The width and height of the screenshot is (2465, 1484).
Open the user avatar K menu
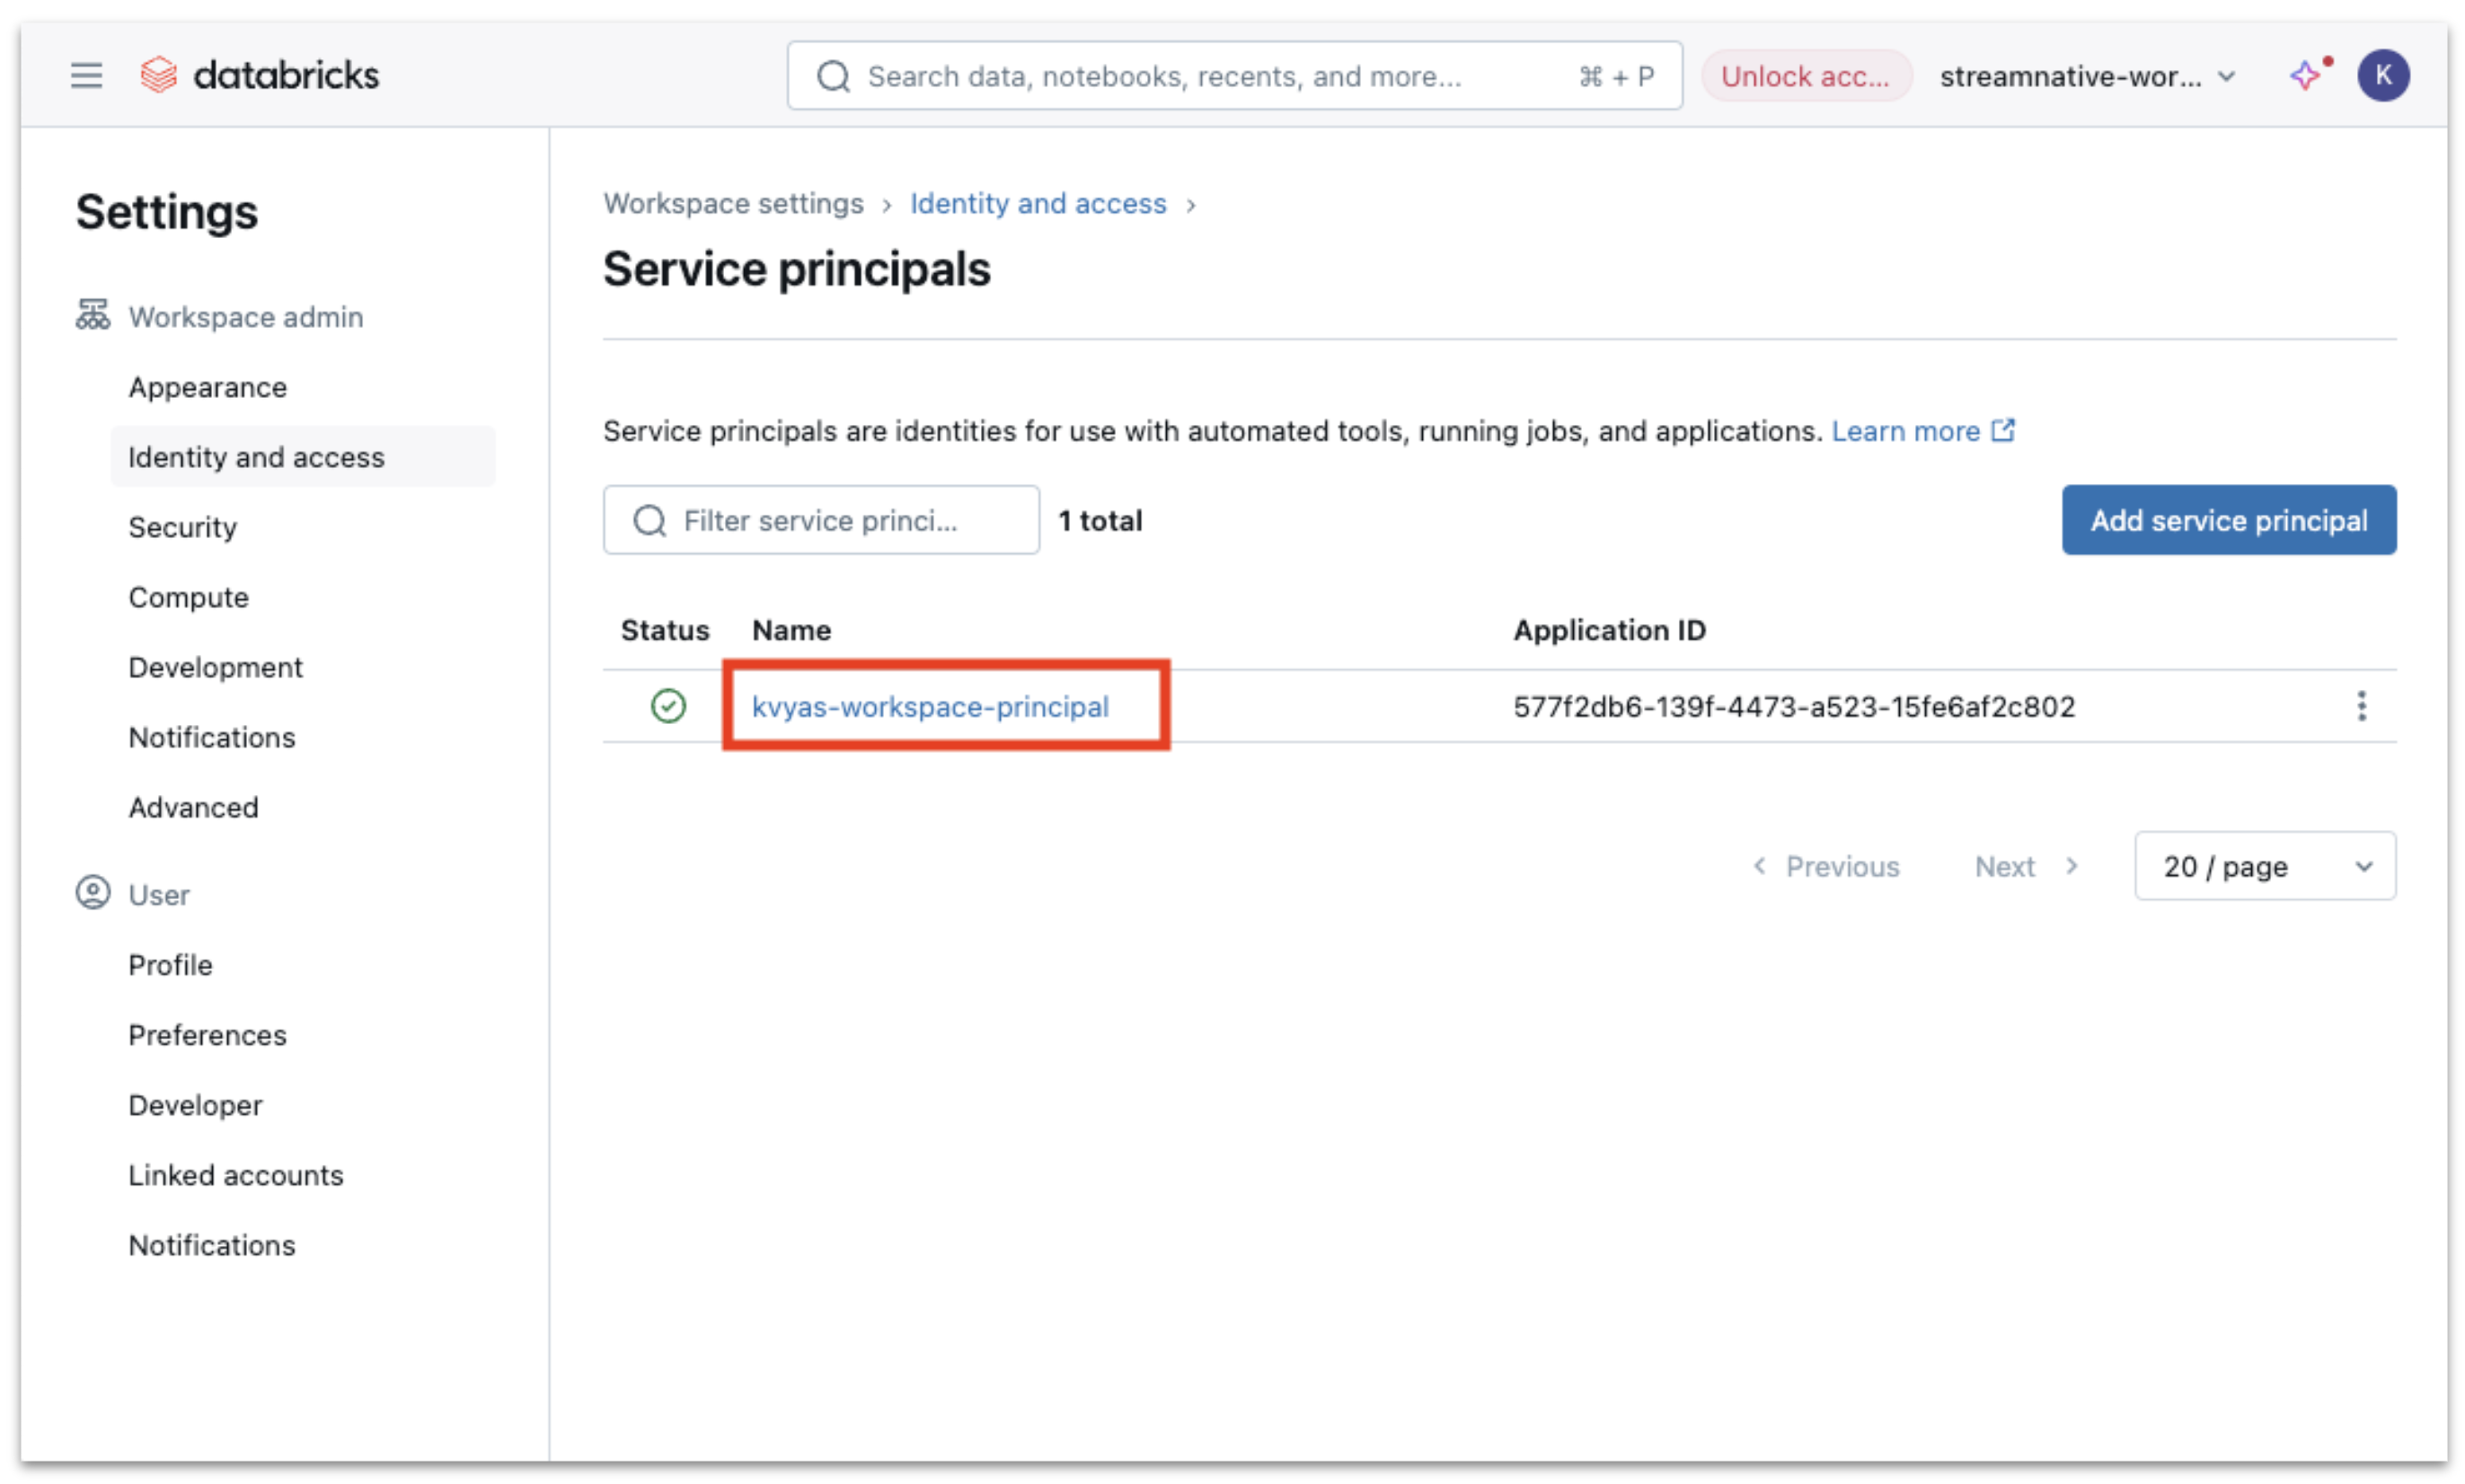[x=2382, y=75]
